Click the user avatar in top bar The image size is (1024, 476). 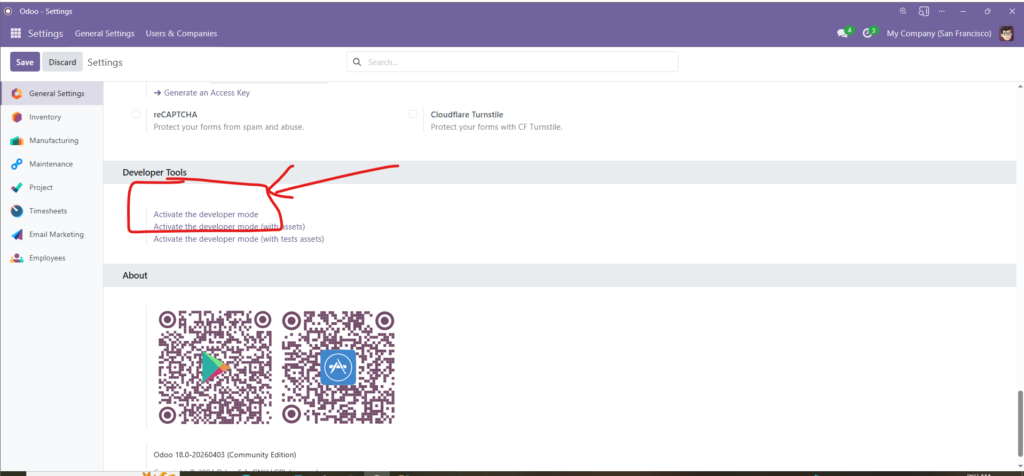pyautogui.click(x=1006, y=33)
